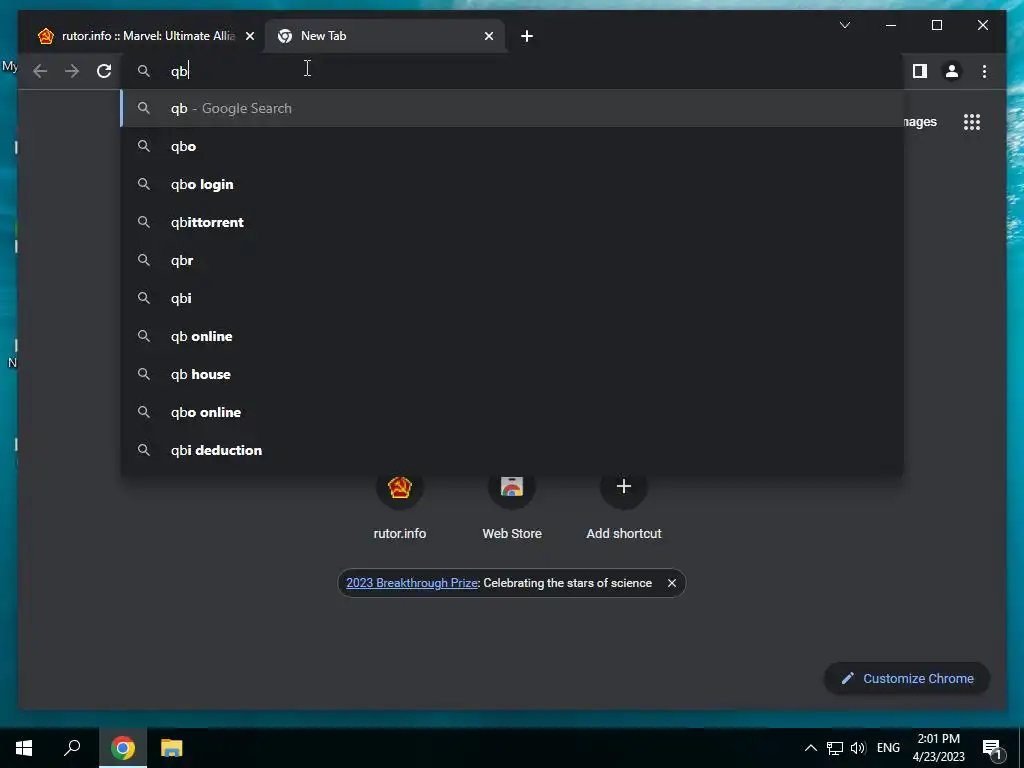Choose the 'qbi' suggestion
The image size is (1024, 768).
512,298
